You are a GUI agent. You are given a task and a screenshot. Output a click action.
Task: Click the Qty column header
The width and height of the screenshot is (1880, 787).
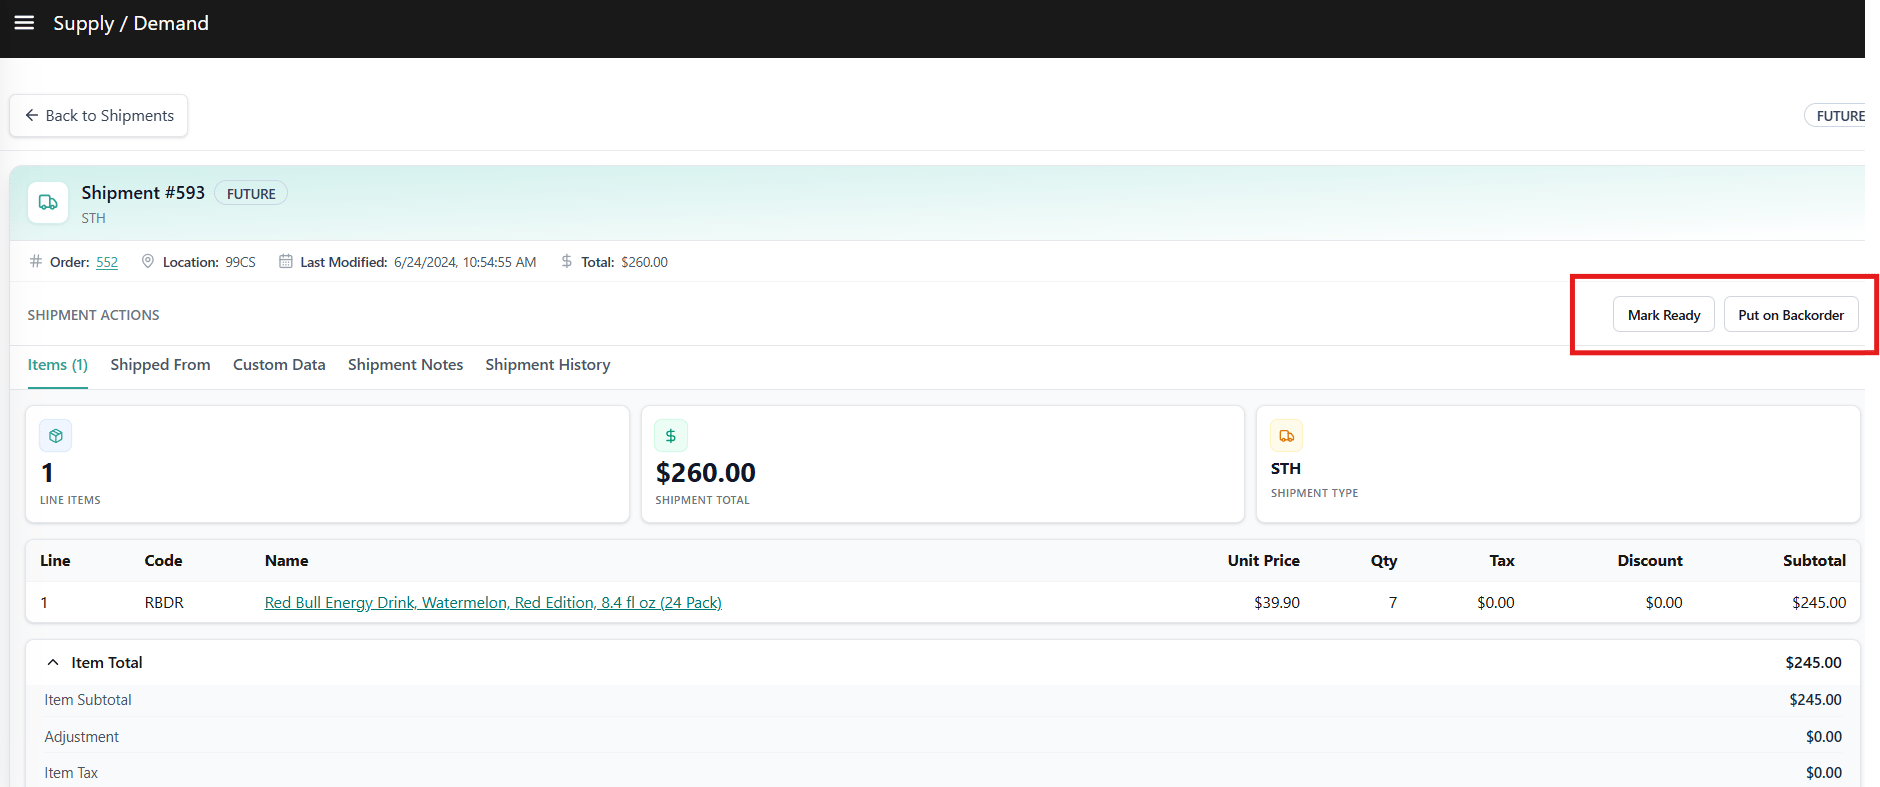click(1384, 561)
